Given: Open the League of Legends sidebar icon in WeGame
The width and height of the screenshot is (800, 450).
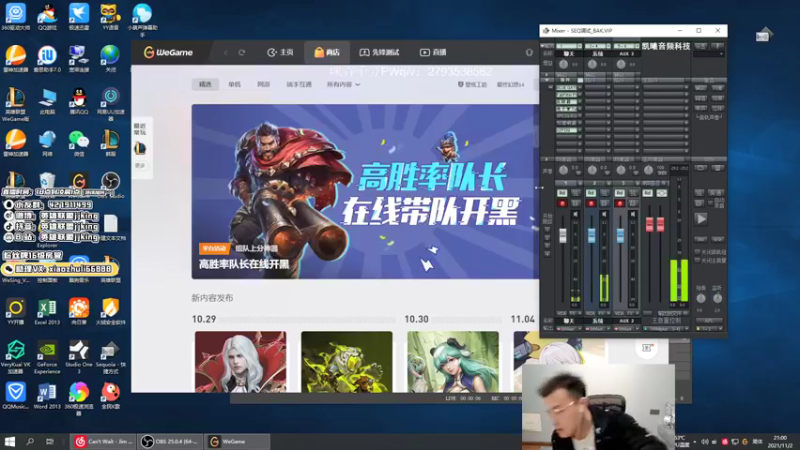Looking at the screenshot, I should coord(140,148).
